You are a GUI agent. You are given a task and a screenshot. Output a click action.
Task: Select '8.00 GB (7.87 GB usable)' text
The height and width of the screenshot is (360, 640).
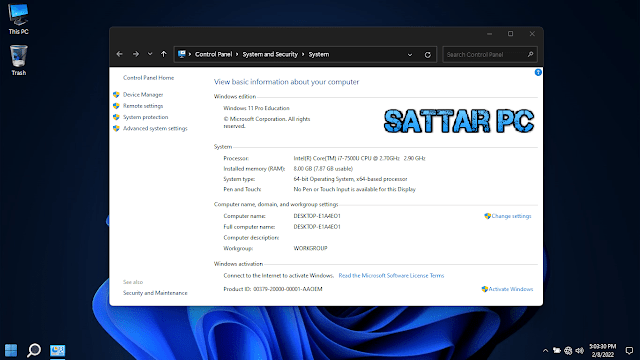[x=323, y=169]
